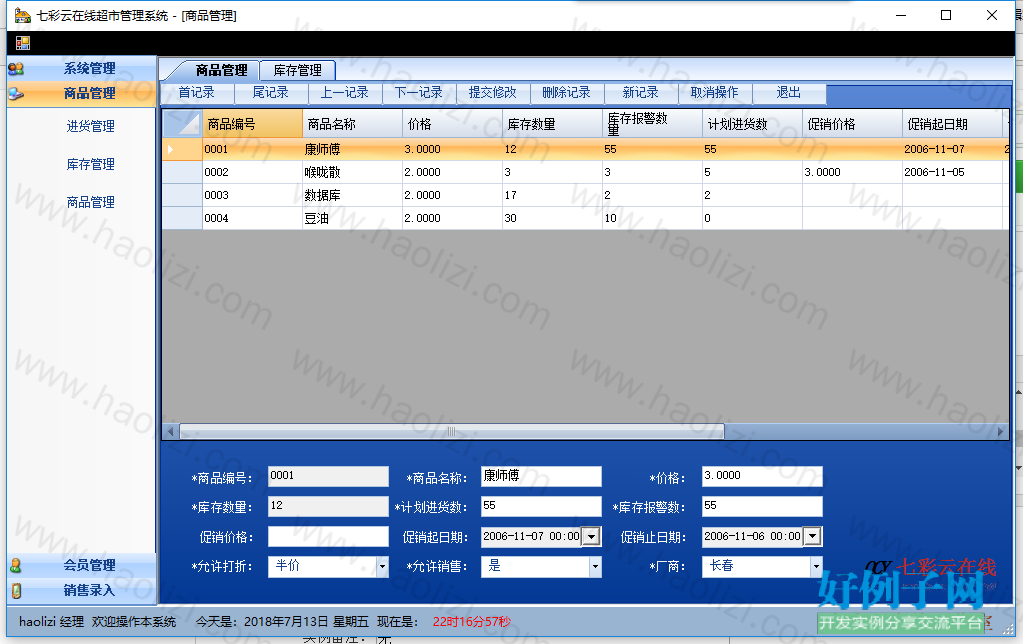Sort by 商品编号 column header
The image size is (1023, 644).
point(252,124)
